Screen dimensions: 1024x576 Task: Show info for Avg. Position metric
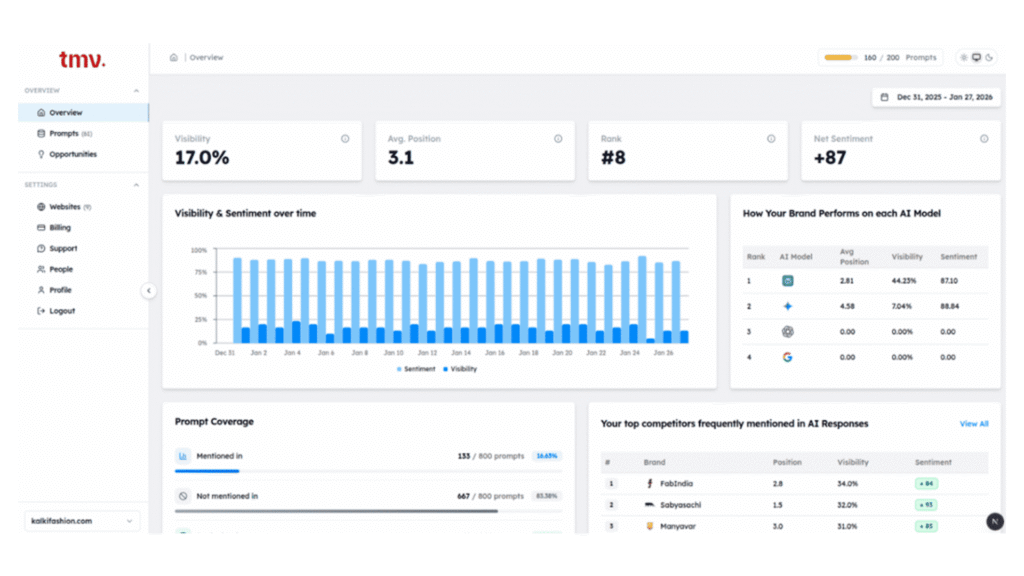pos(558,138)
